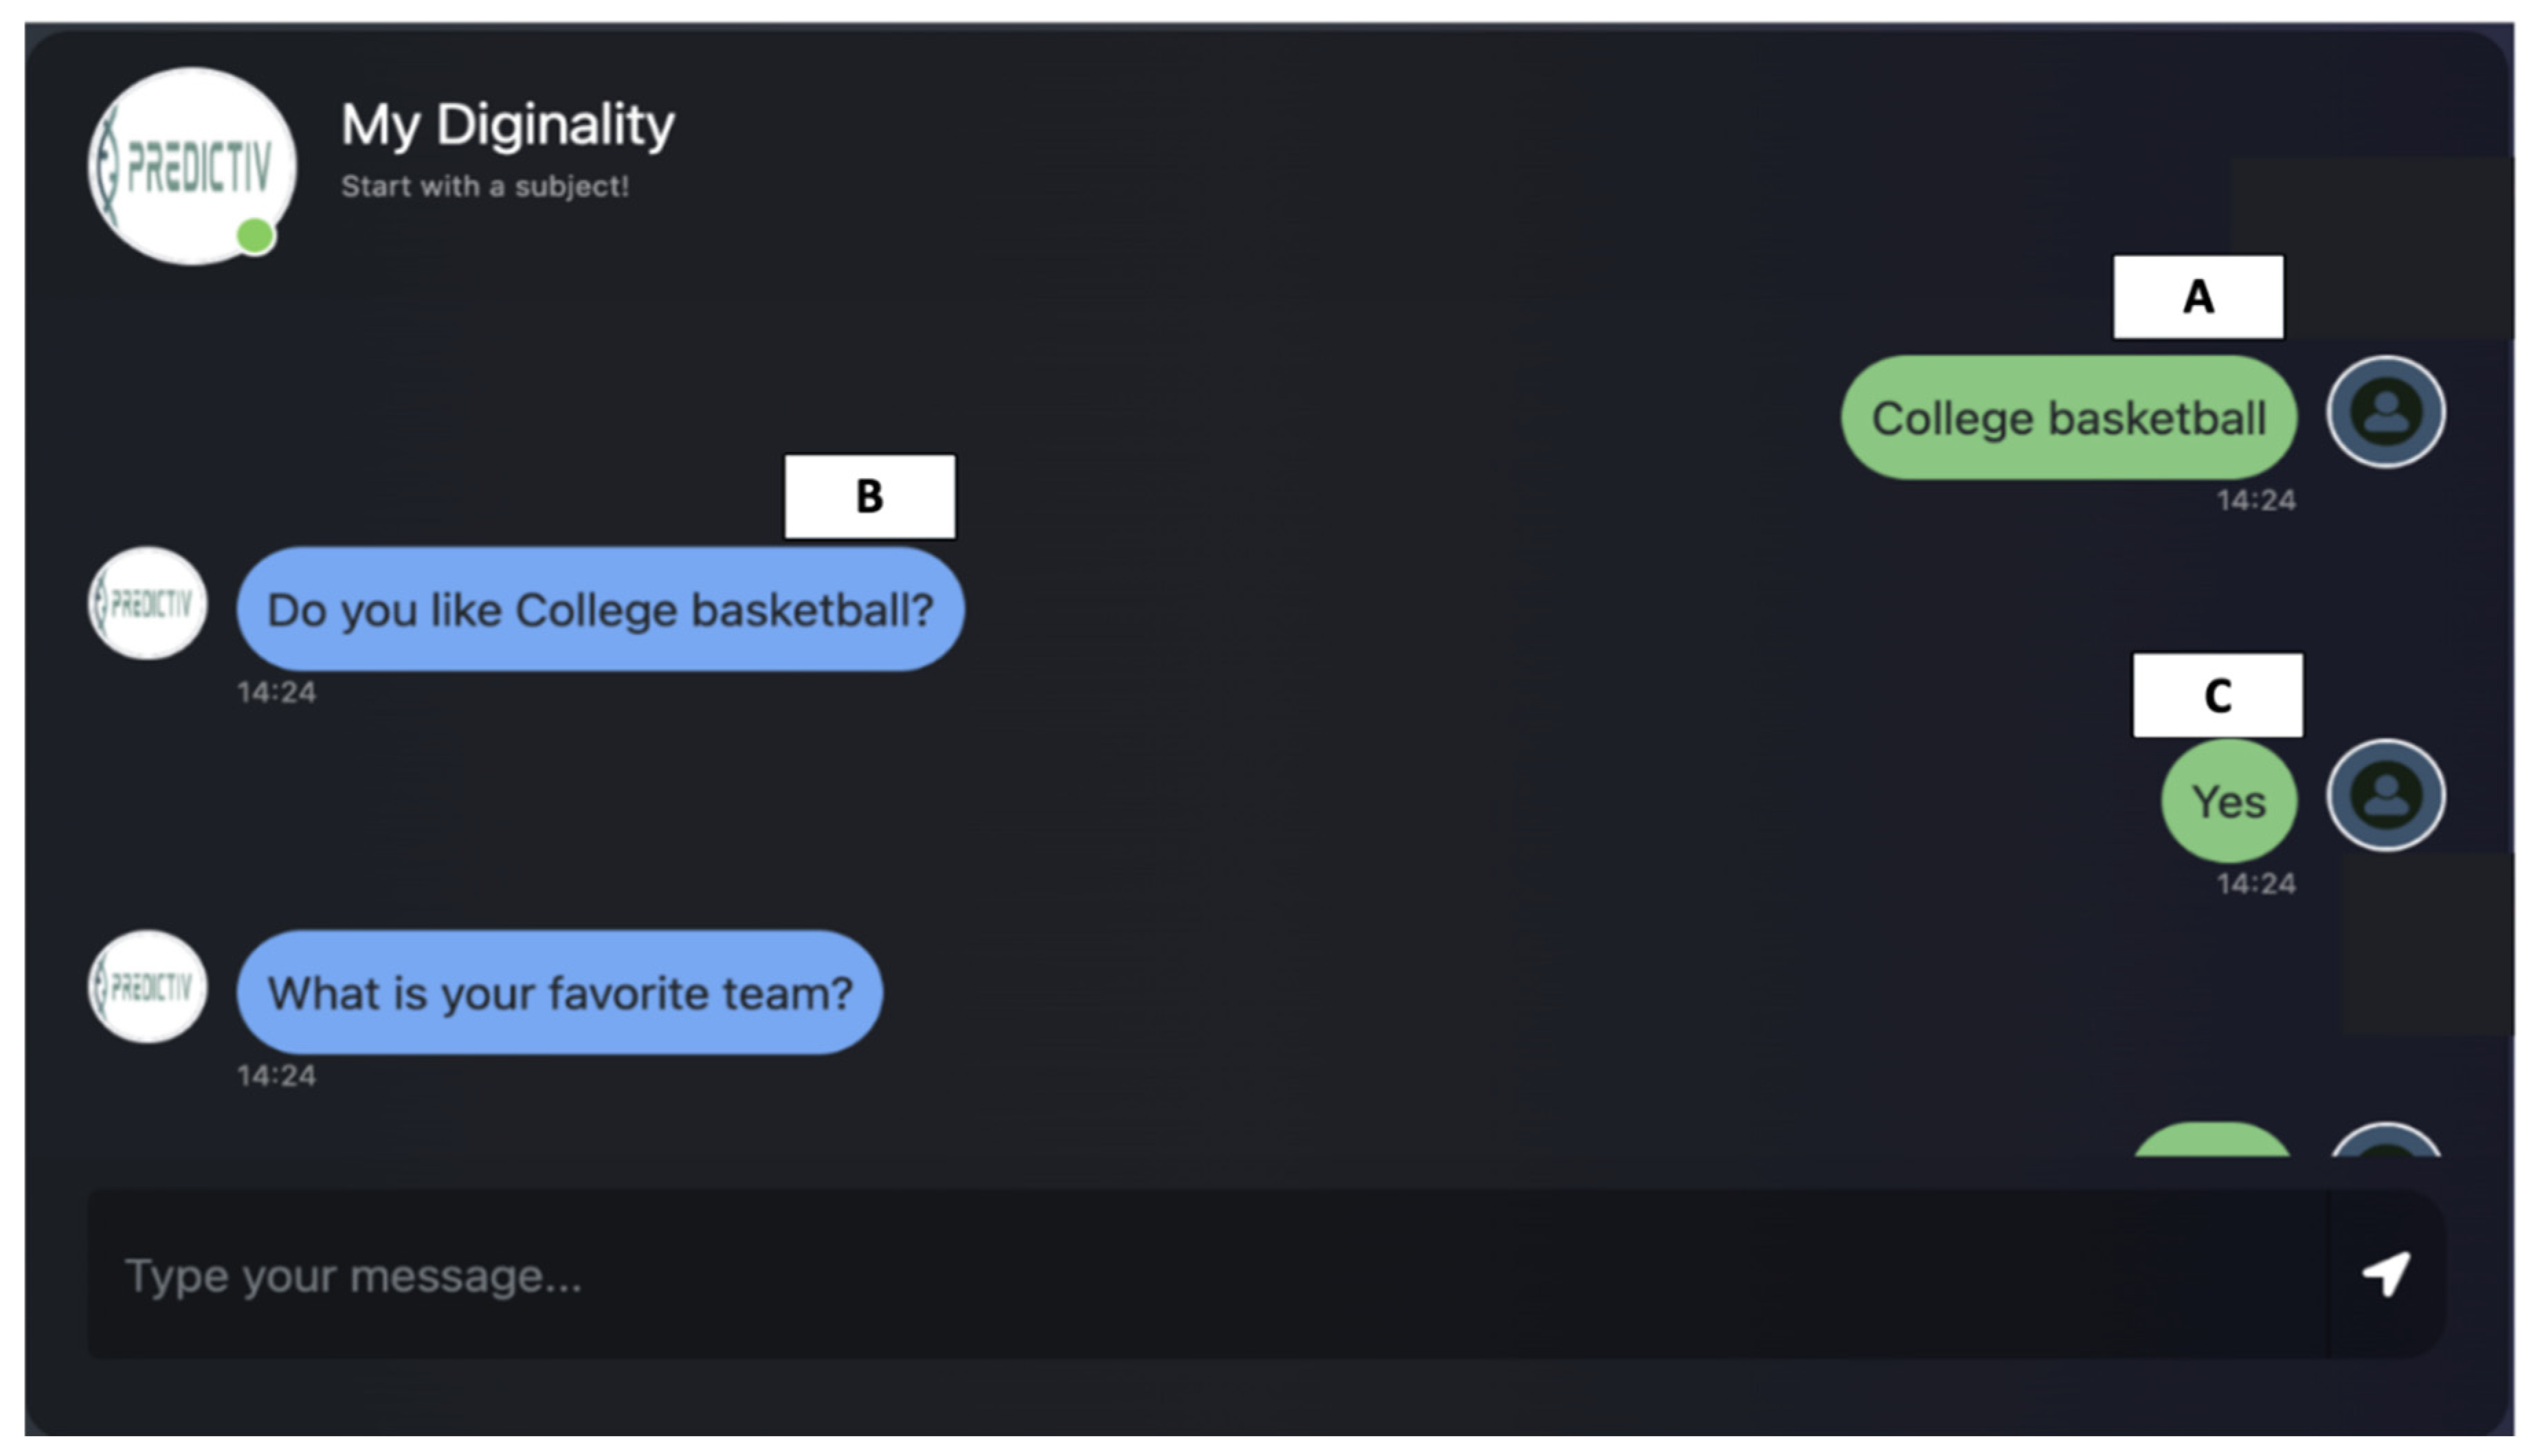Click the label box marked A

coord(2198,297)
